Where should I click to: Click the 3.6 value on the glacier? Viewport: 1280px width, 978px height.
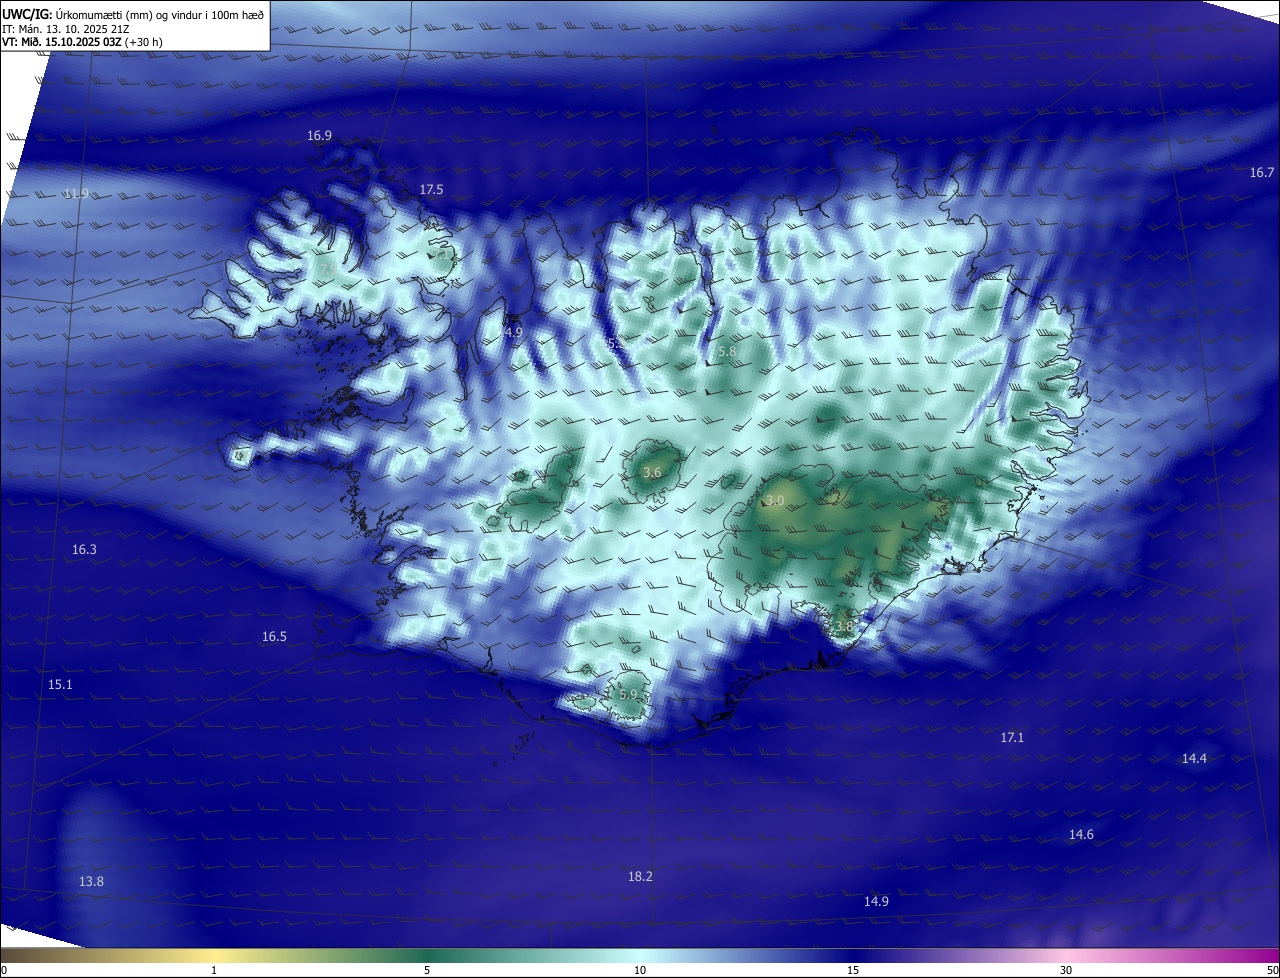point(653,472)
